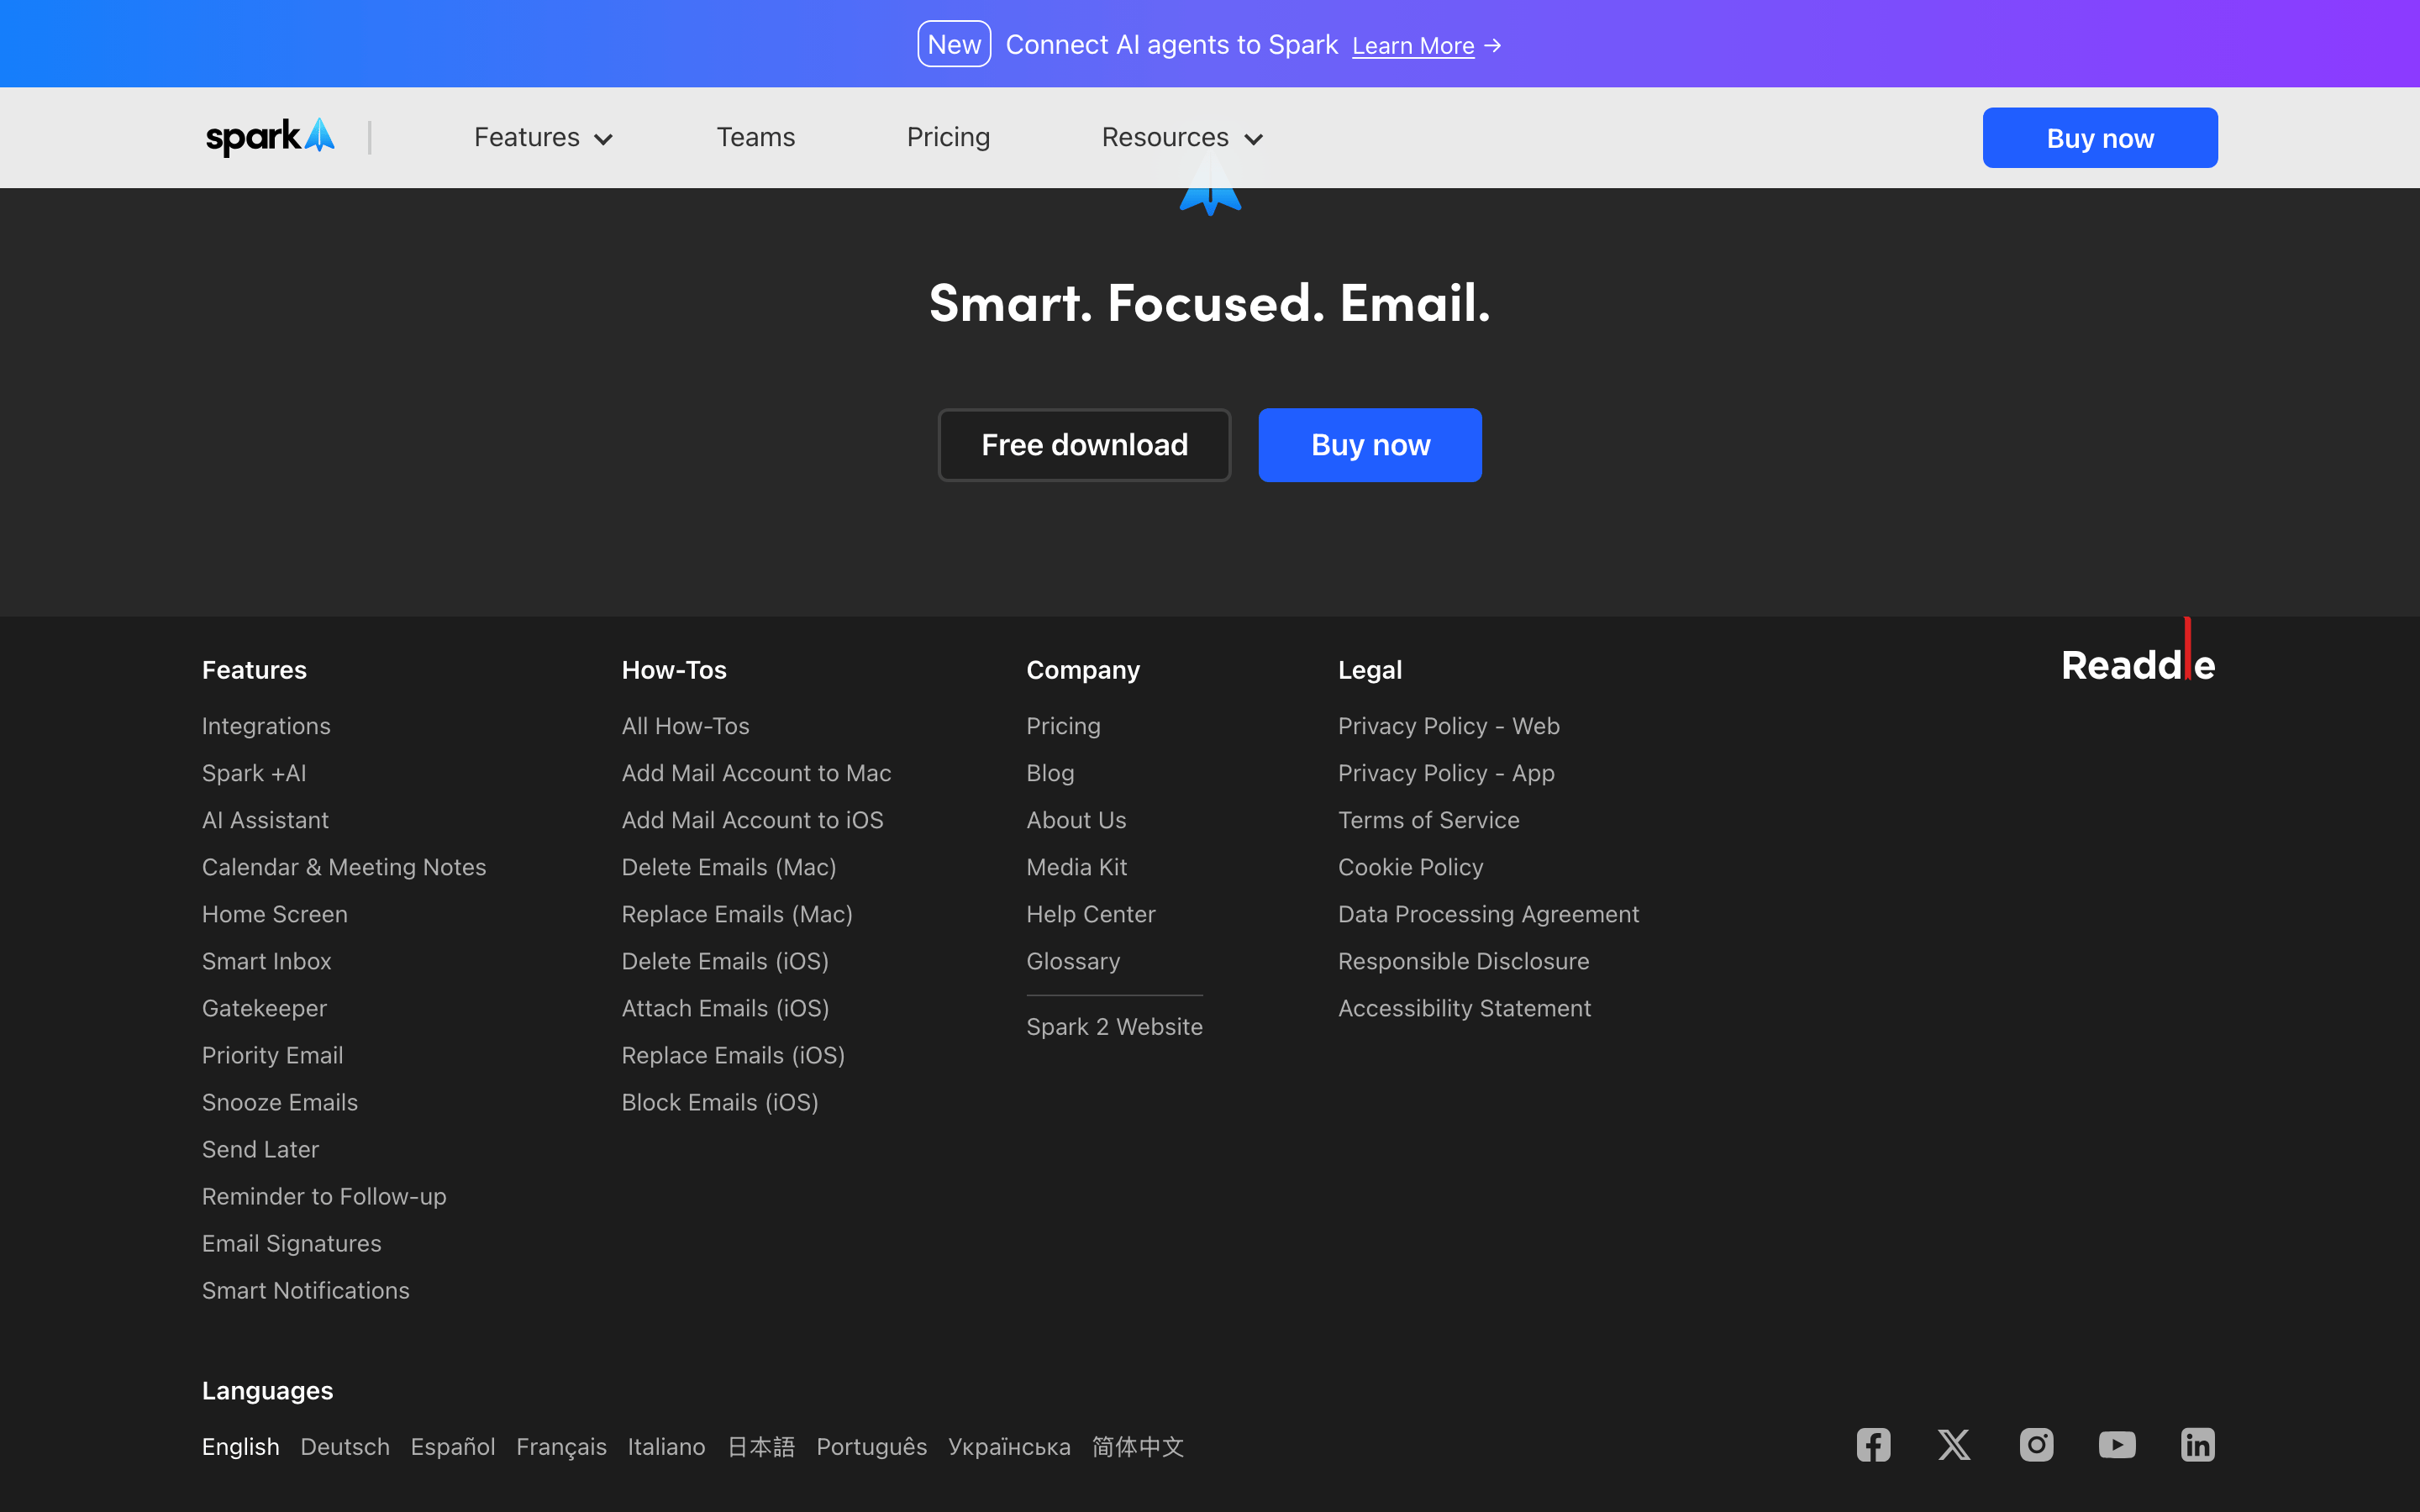
Task: Open Delete Emails (iOS) how-to
Action: click(725, 961)
